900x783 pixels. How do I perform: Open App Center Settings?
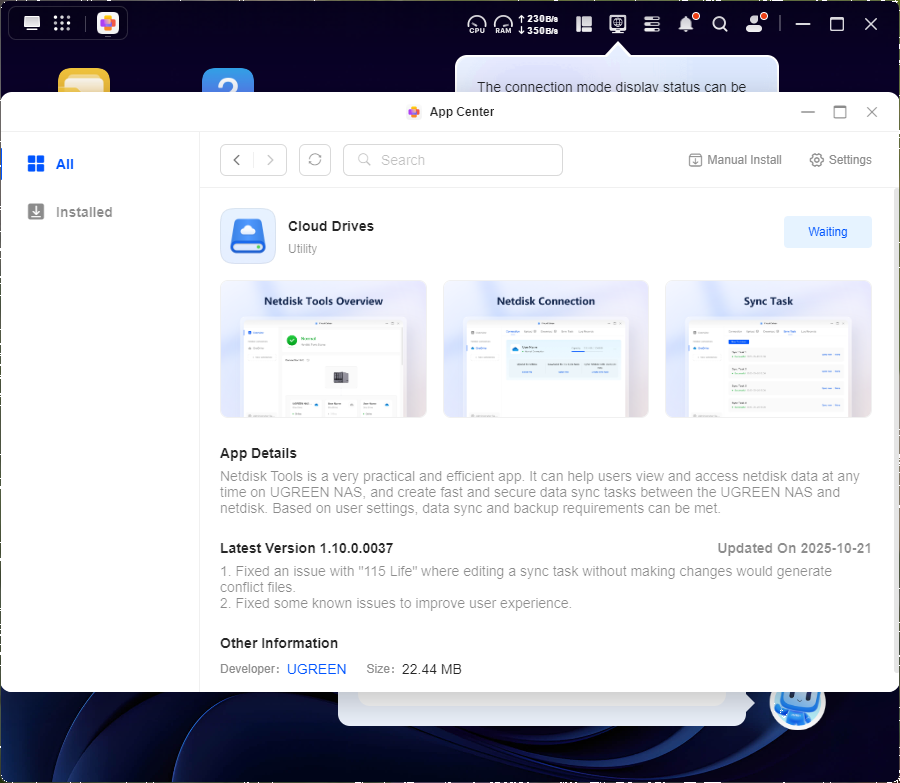click(840, 160)
